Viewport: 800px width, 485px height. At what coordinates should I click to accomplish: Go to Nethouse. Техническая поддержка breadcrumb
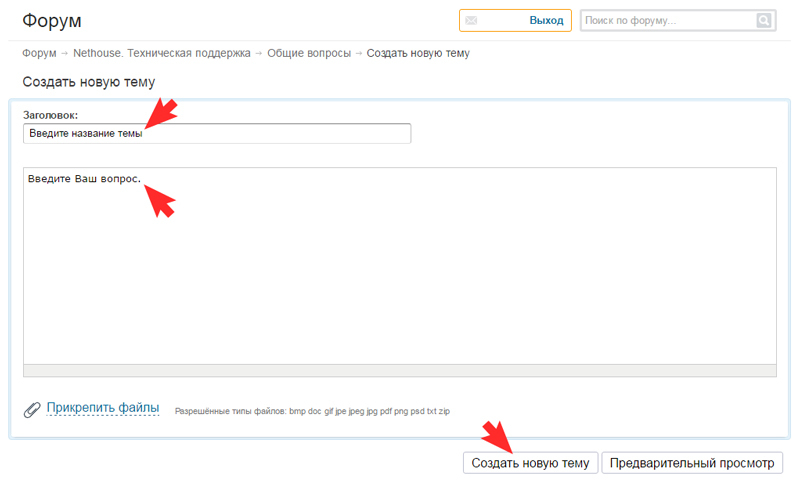pos(162,53)
